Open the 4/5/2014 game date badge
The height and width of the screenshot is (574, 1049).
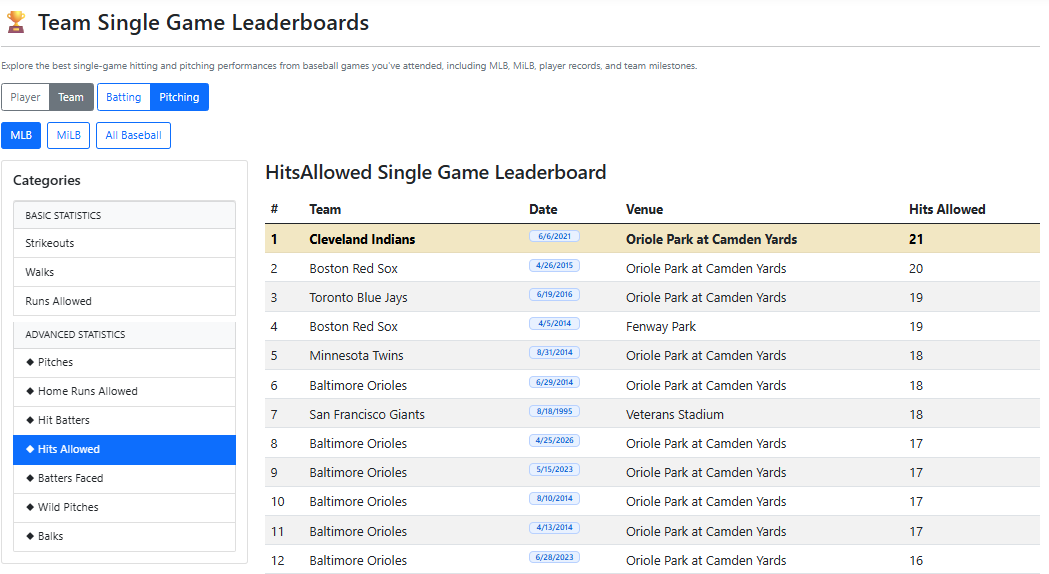tap(555, 323)
